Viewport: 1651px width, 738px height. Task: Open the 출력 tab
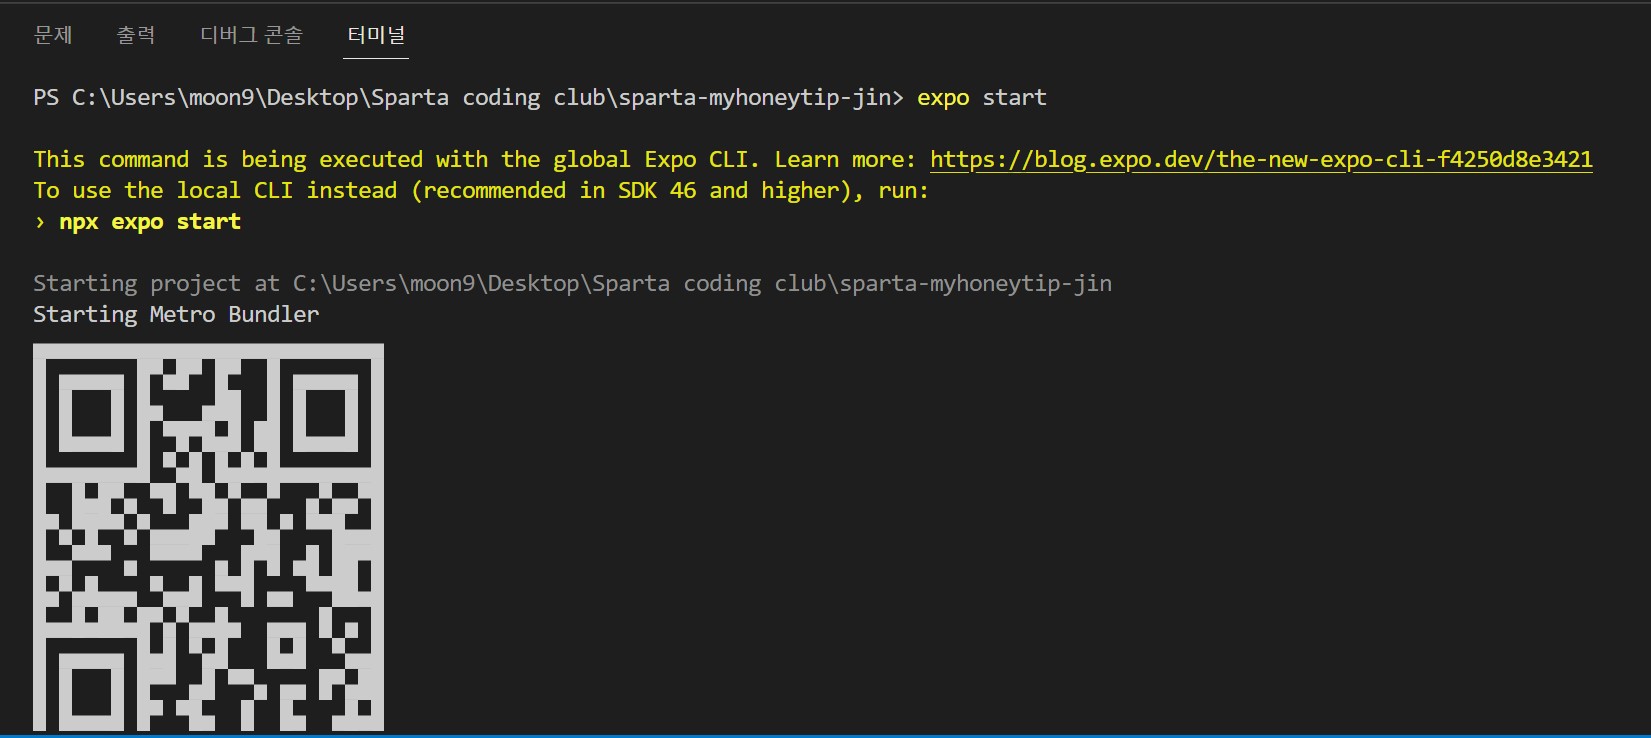pos(136,35)
